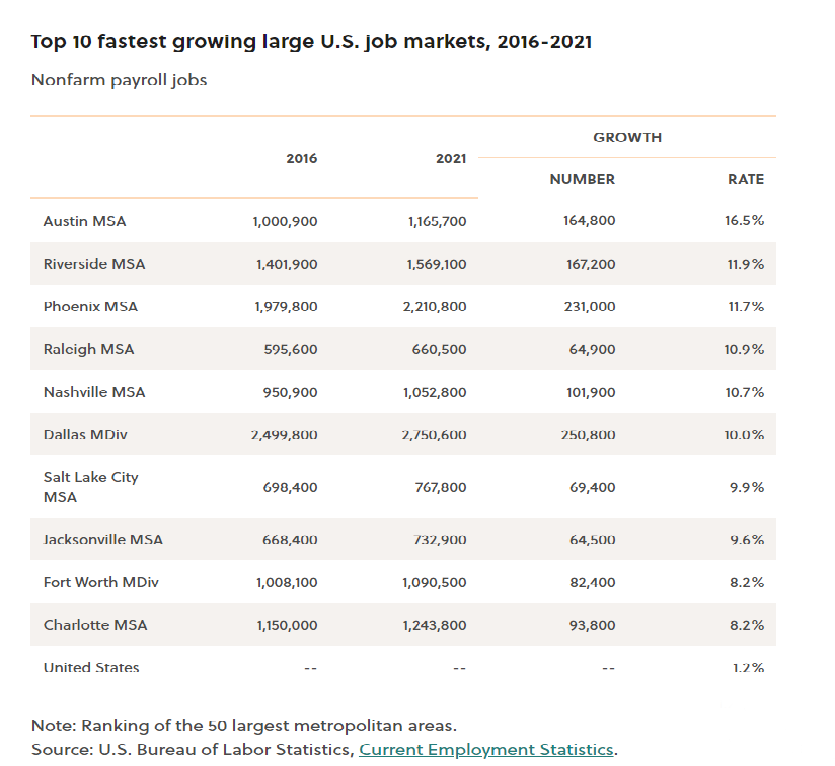Screen dimensions: 835x766
Task: Click the 'Nonfarm payroll jobs' subtitle
Action: tap(119, 80)
